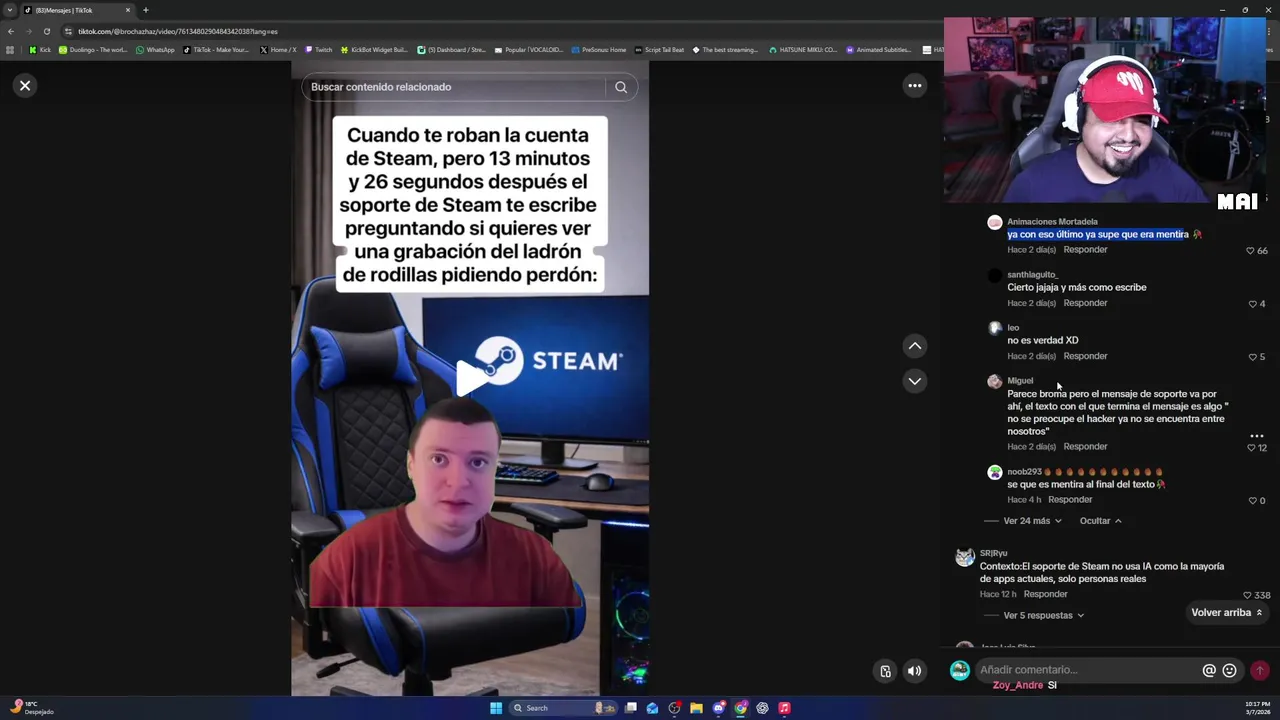Click the Windows taskbar Search box
Image resolution: width=1280 pixels, height=720 pixels.
563,708
